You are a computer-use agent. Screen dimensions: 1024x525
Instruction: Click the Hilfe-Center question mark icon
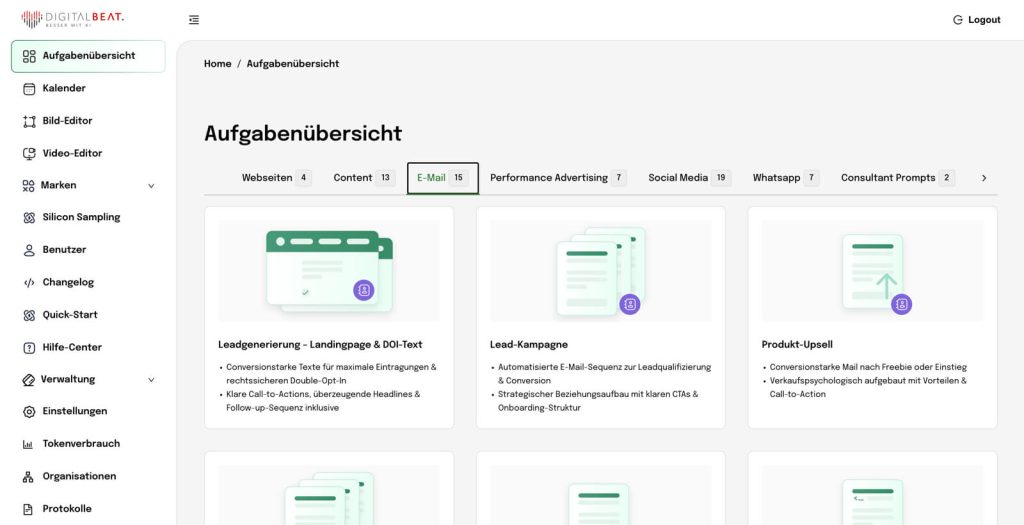point(29,347)
